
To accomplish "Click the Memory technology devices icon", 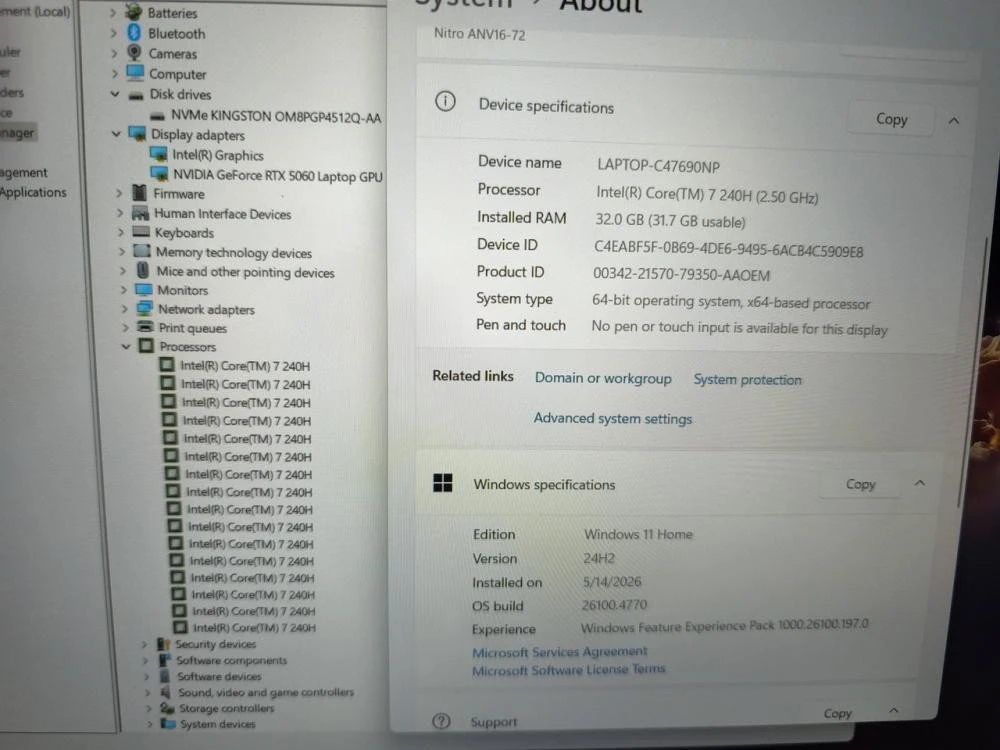I will (x=142, y=251).
